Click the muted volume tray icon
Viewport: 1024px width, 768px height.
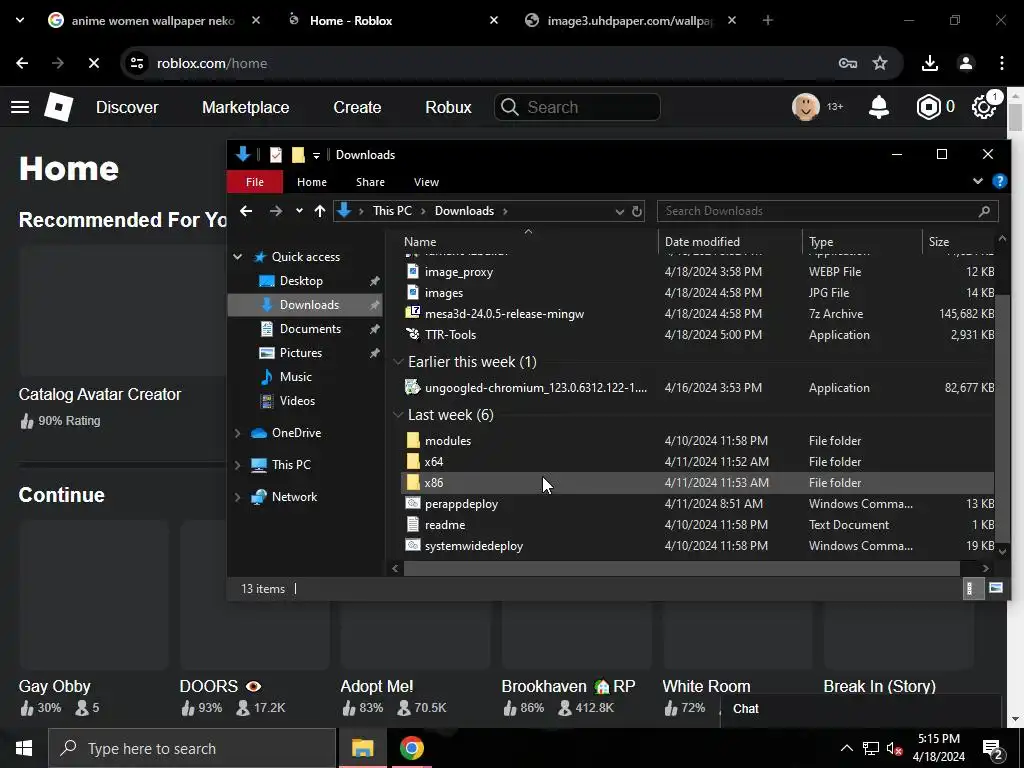(x=895, y=748)
